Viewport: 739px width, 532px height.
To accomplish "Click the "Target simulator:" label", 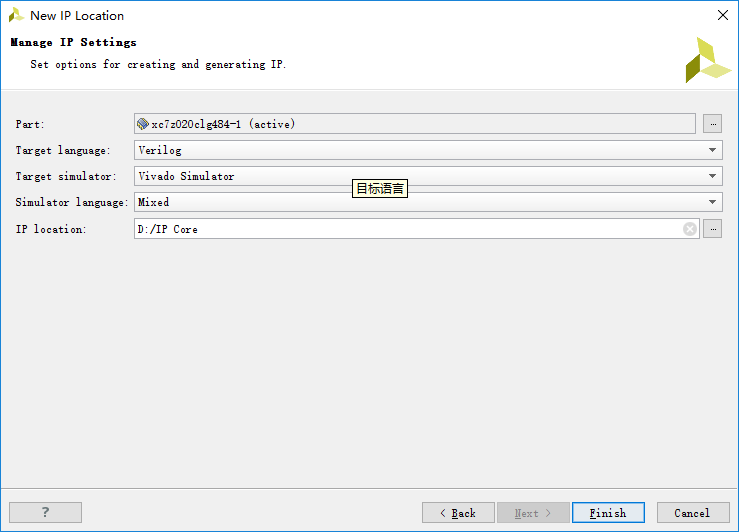I will 66,176.
